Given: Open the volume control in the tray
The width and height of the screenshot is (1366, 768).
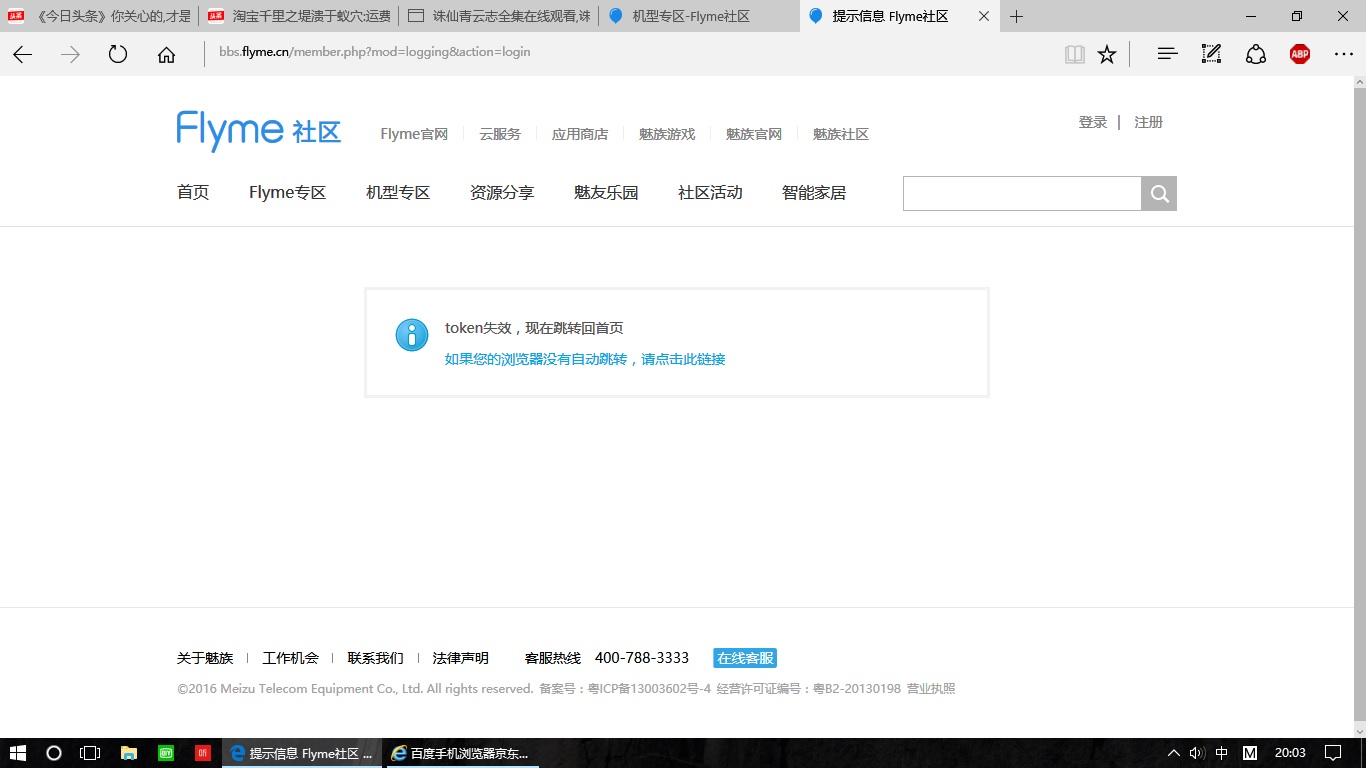Looking at the screenshot, I should (x=1196, y=753).
